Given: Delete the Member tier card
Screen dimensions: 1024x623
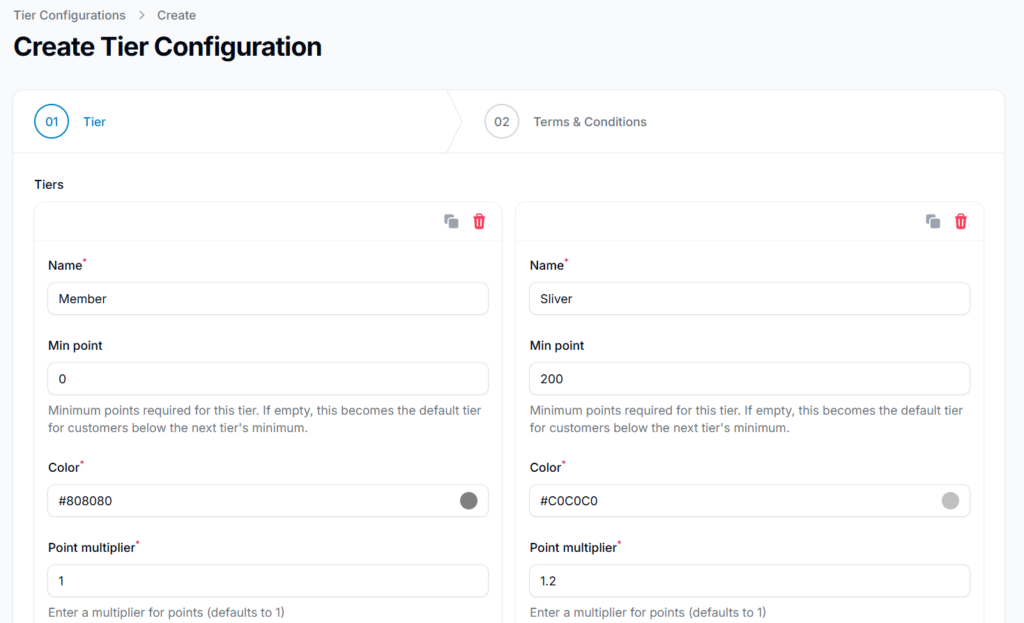Looking at the screenshot, I should pos(479,221).
